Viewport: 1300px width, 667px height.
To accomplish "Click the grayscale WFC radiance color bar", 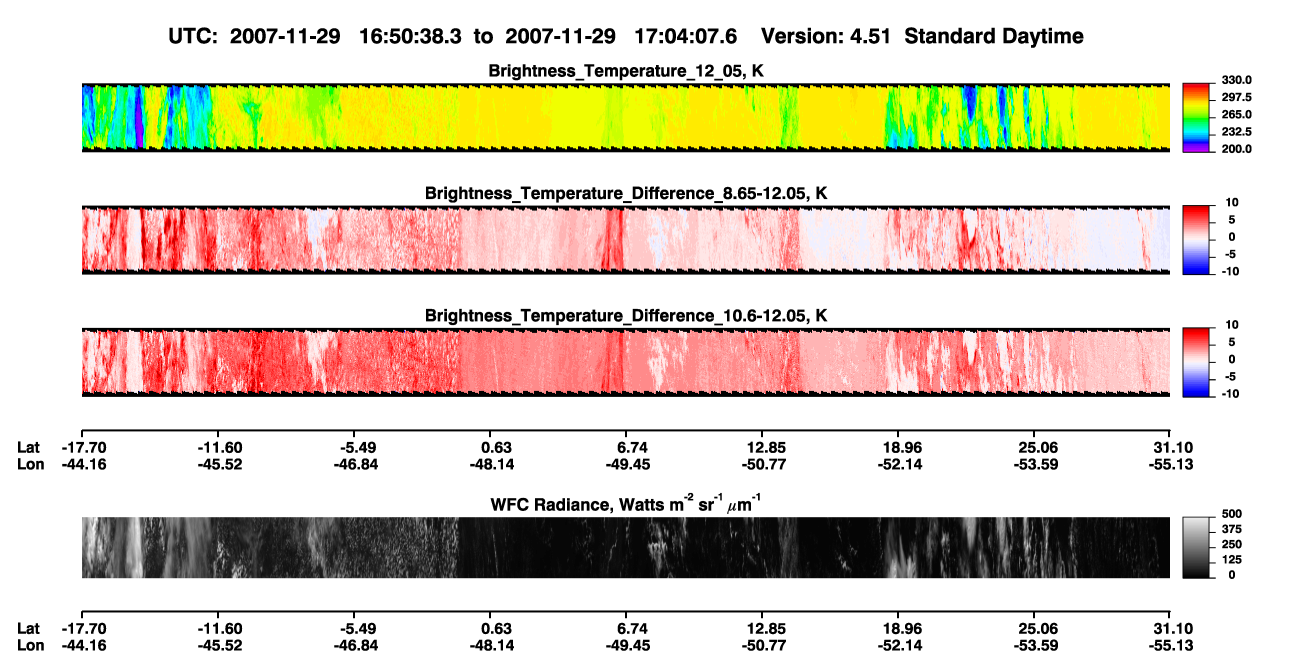I will coord(1196,547).
